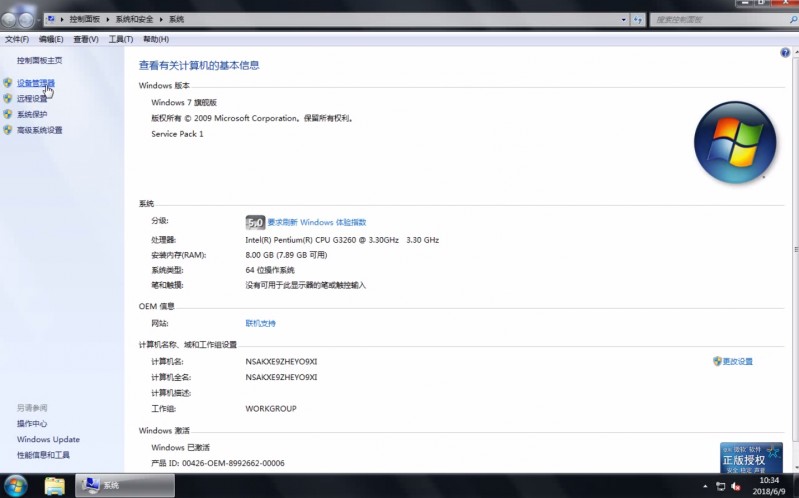The width and height of the screenshot is (799, 498).
Task: Click the System window taskbar button
Action: 125,485
